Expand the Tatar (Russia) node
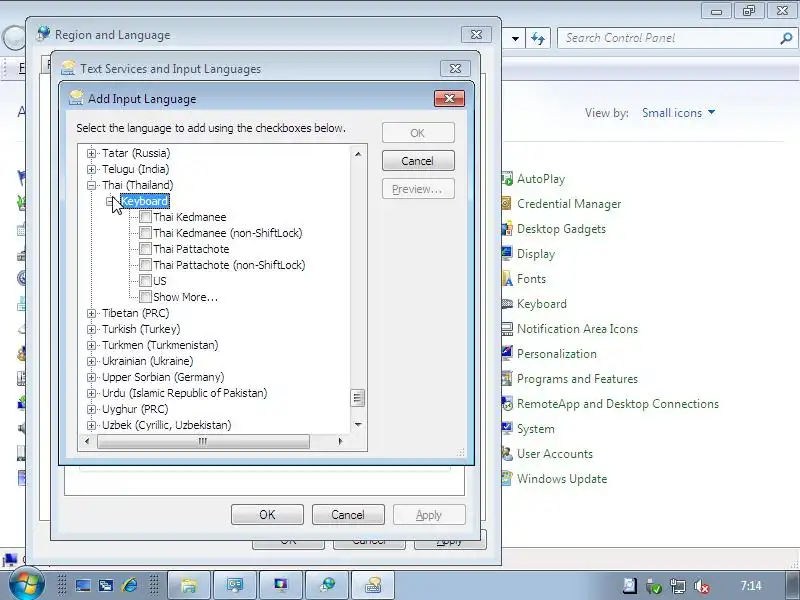Screen dimensions: 800x600 pos(91,153)
